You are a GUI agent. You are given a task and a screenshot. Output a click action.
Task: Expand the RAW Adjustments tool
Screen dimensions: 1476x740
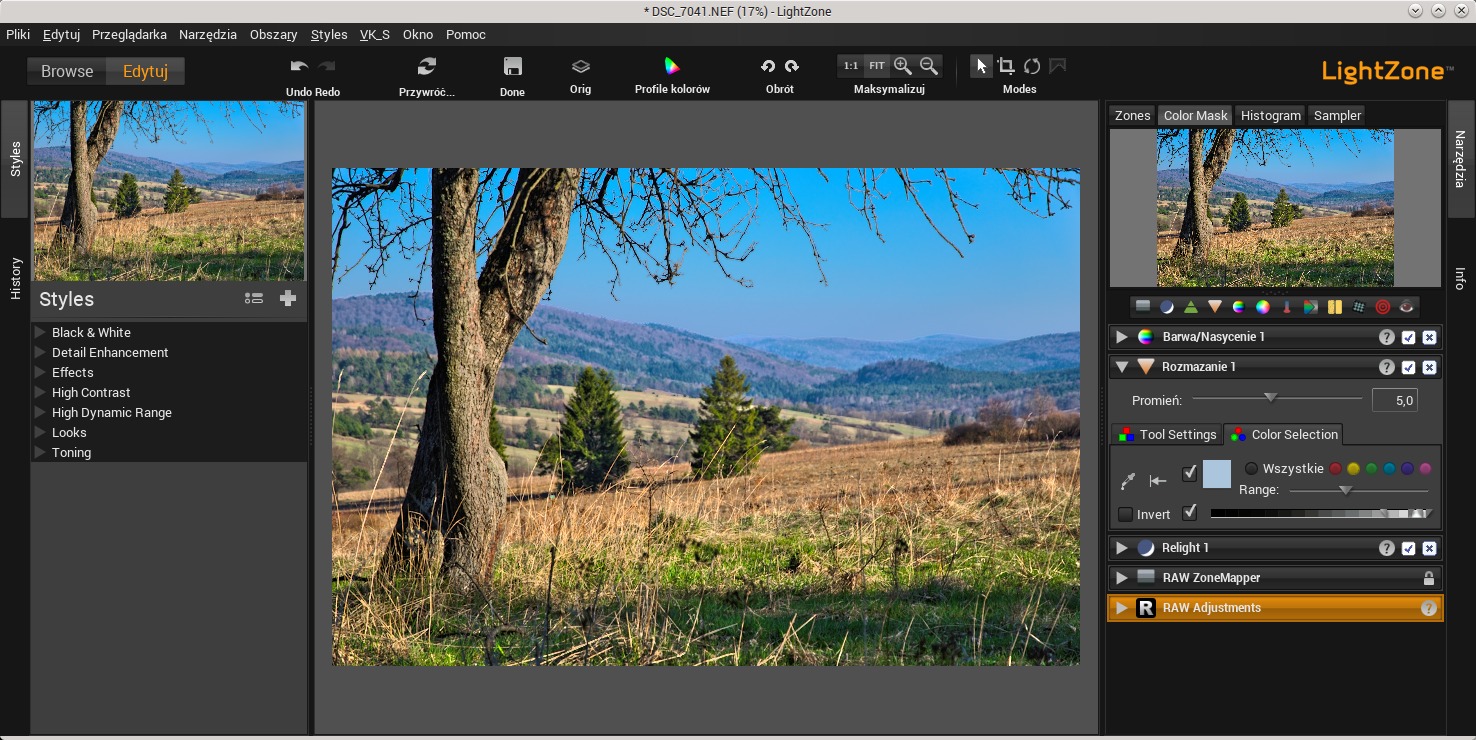[x=1122, y=608]
